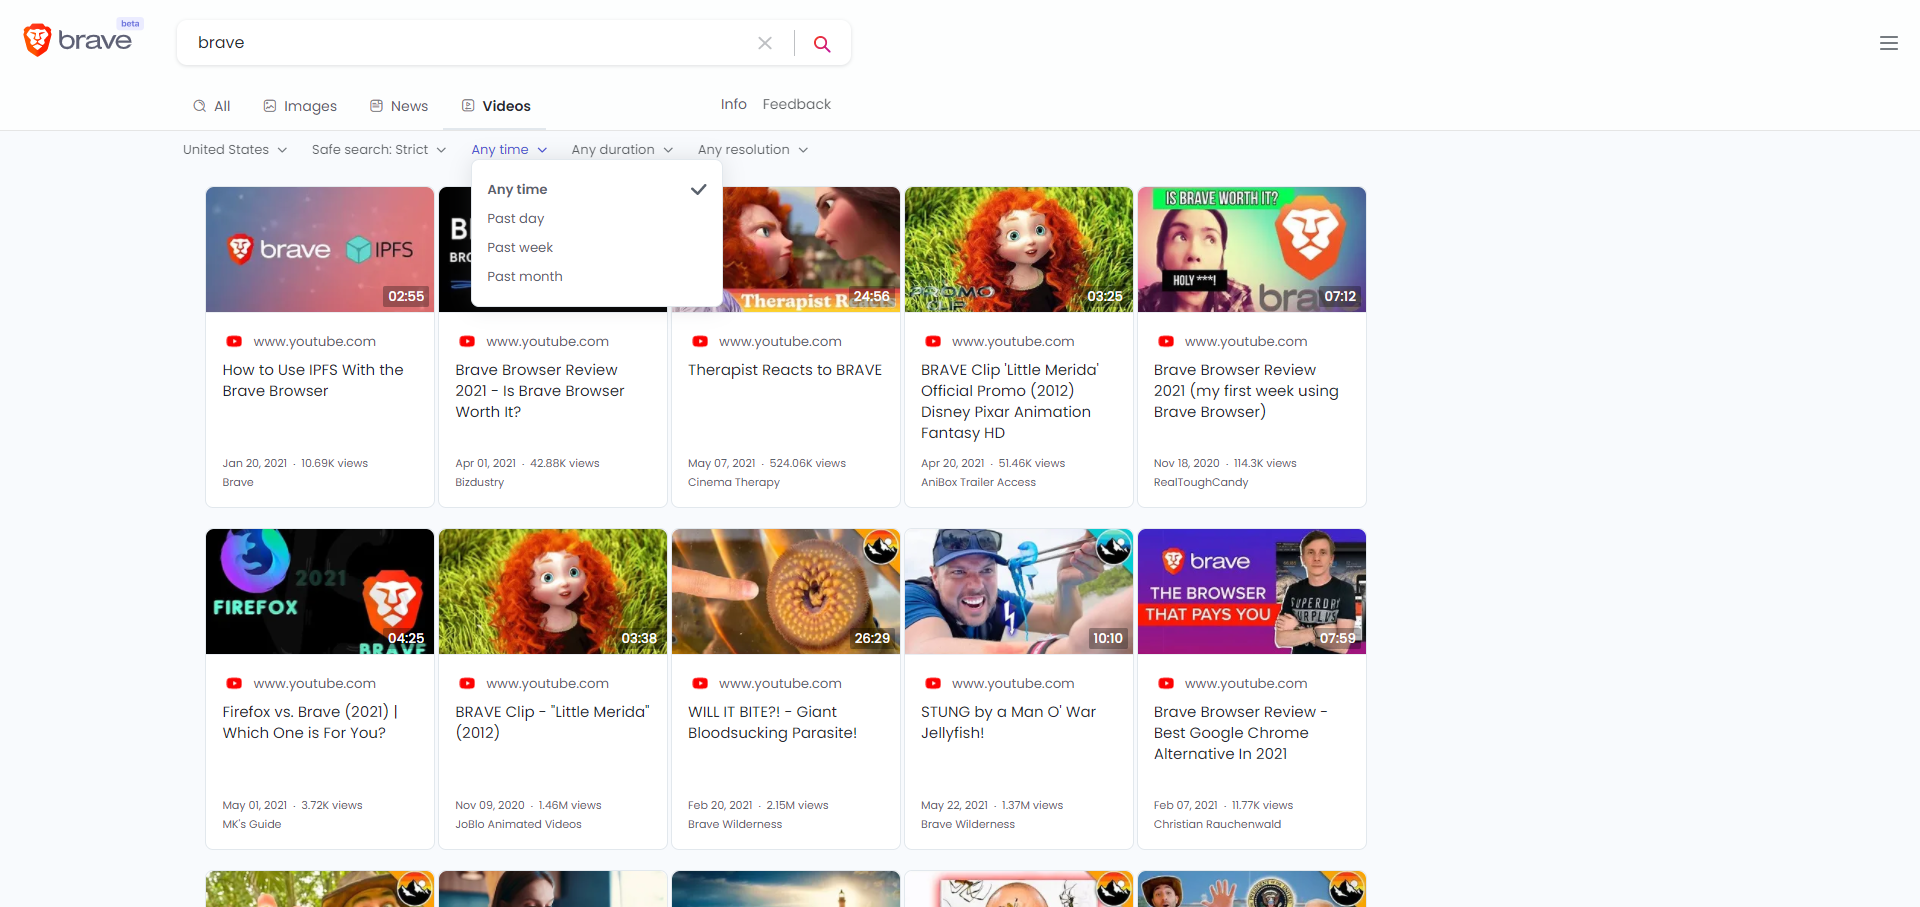Select the Videos tab
This screenshot has height=907, width=1920.
click(496, 106)
